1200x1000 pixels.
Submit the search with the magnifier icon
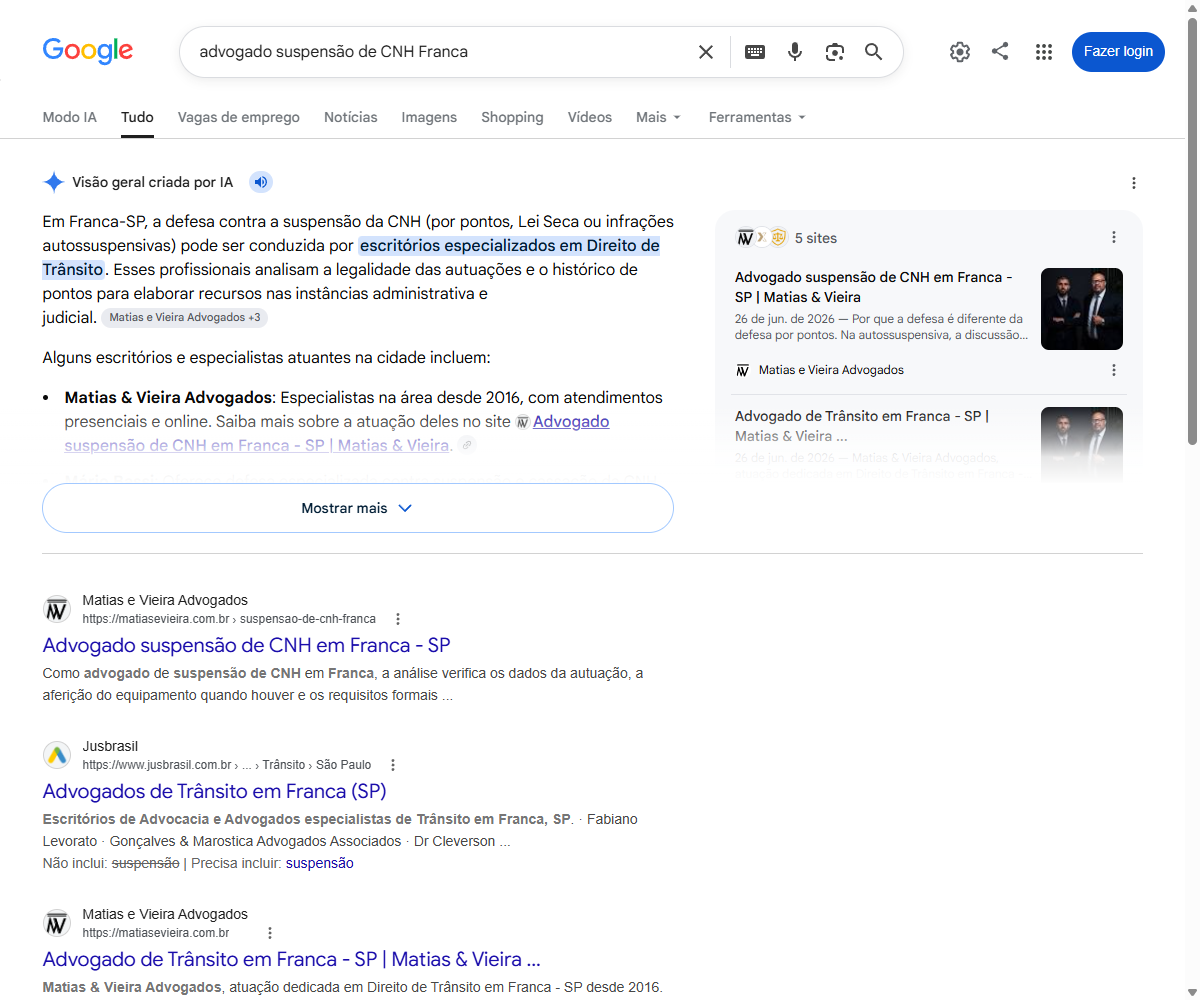pos(874,52)
